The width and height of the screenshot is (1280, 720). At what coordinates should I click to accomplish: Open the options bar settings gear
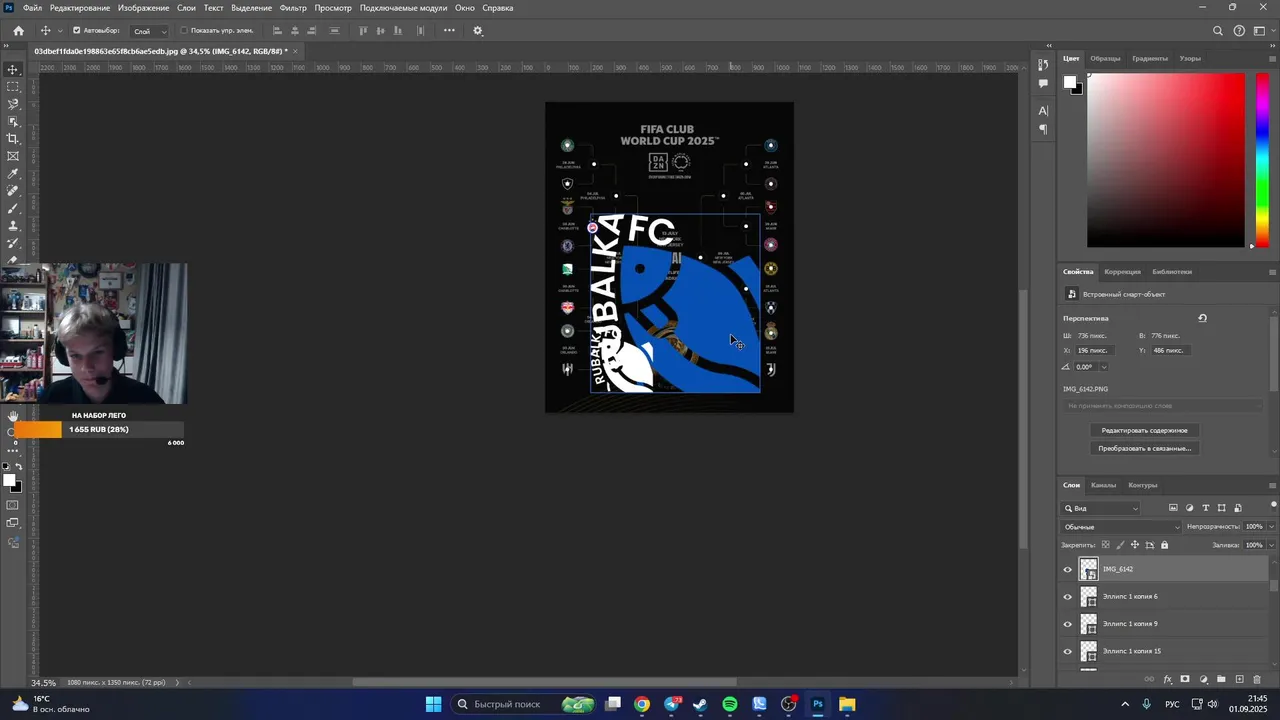pyautogui.click(x=478, y=31)
